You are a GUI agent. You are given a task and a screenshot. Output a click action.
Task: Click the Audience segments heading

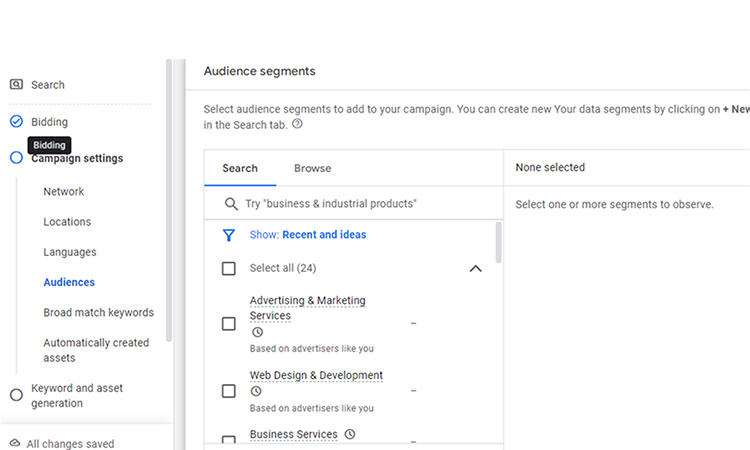click(260, 71)
